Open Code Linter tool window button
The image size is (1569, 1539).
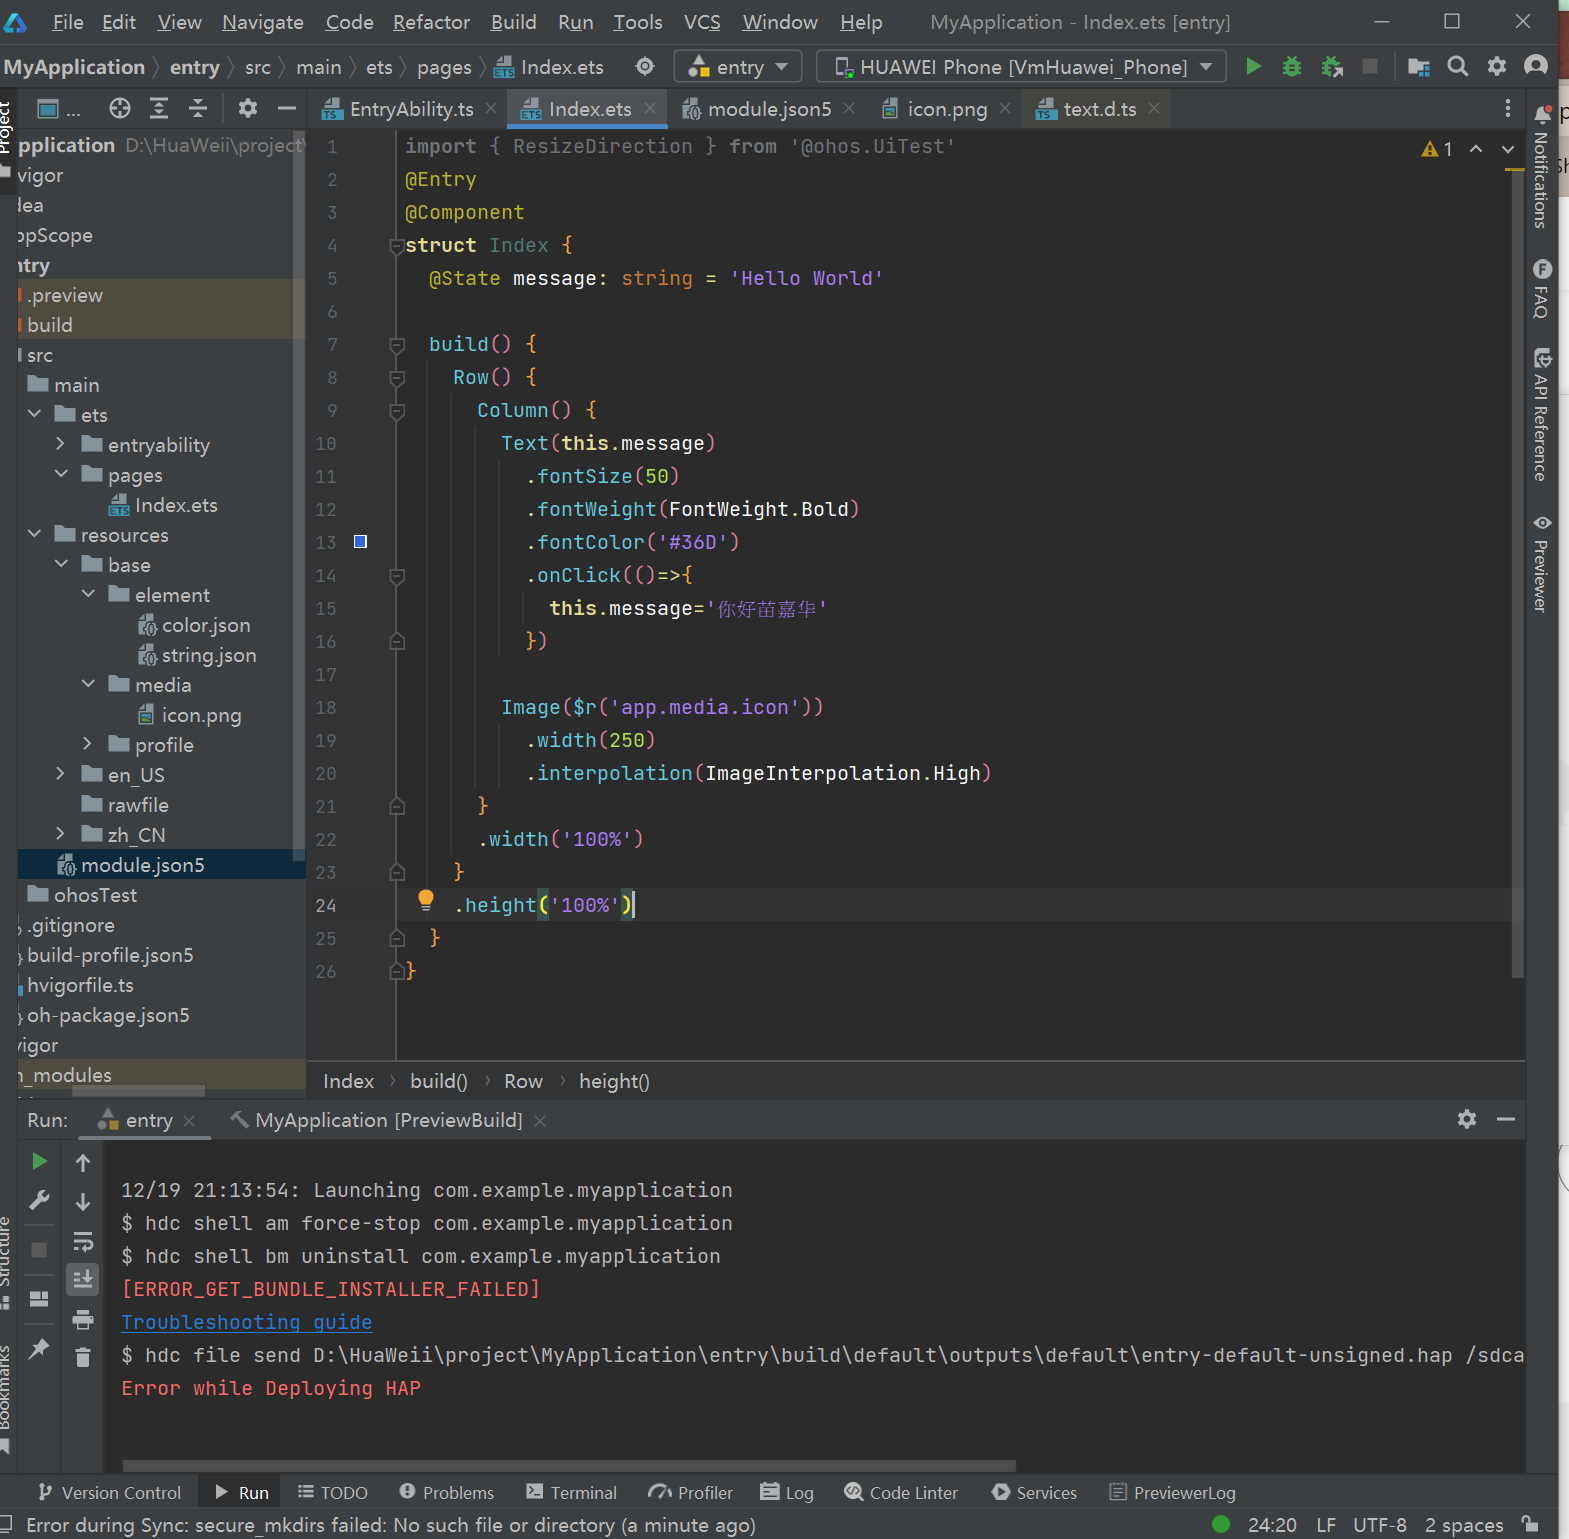(901, 1492)
